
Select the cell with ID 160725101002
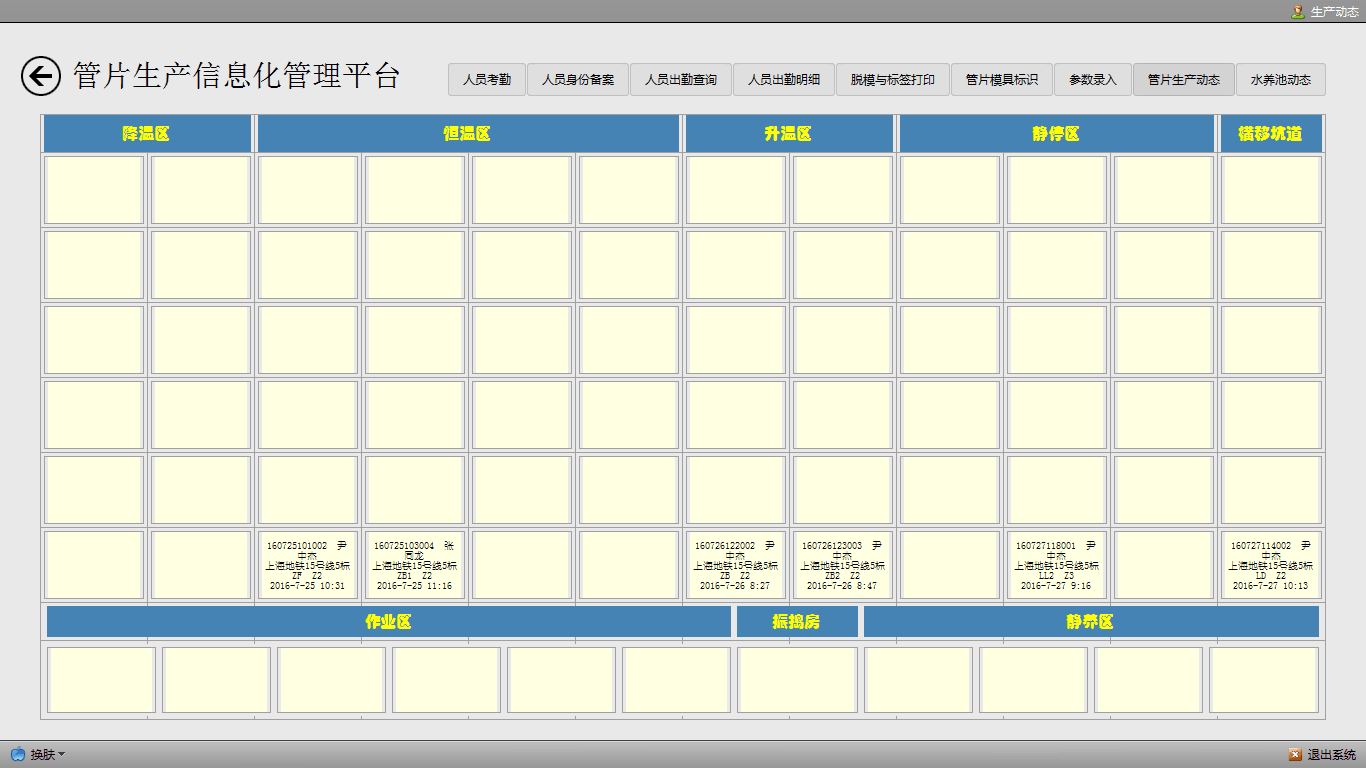click(x=308, y=565)
